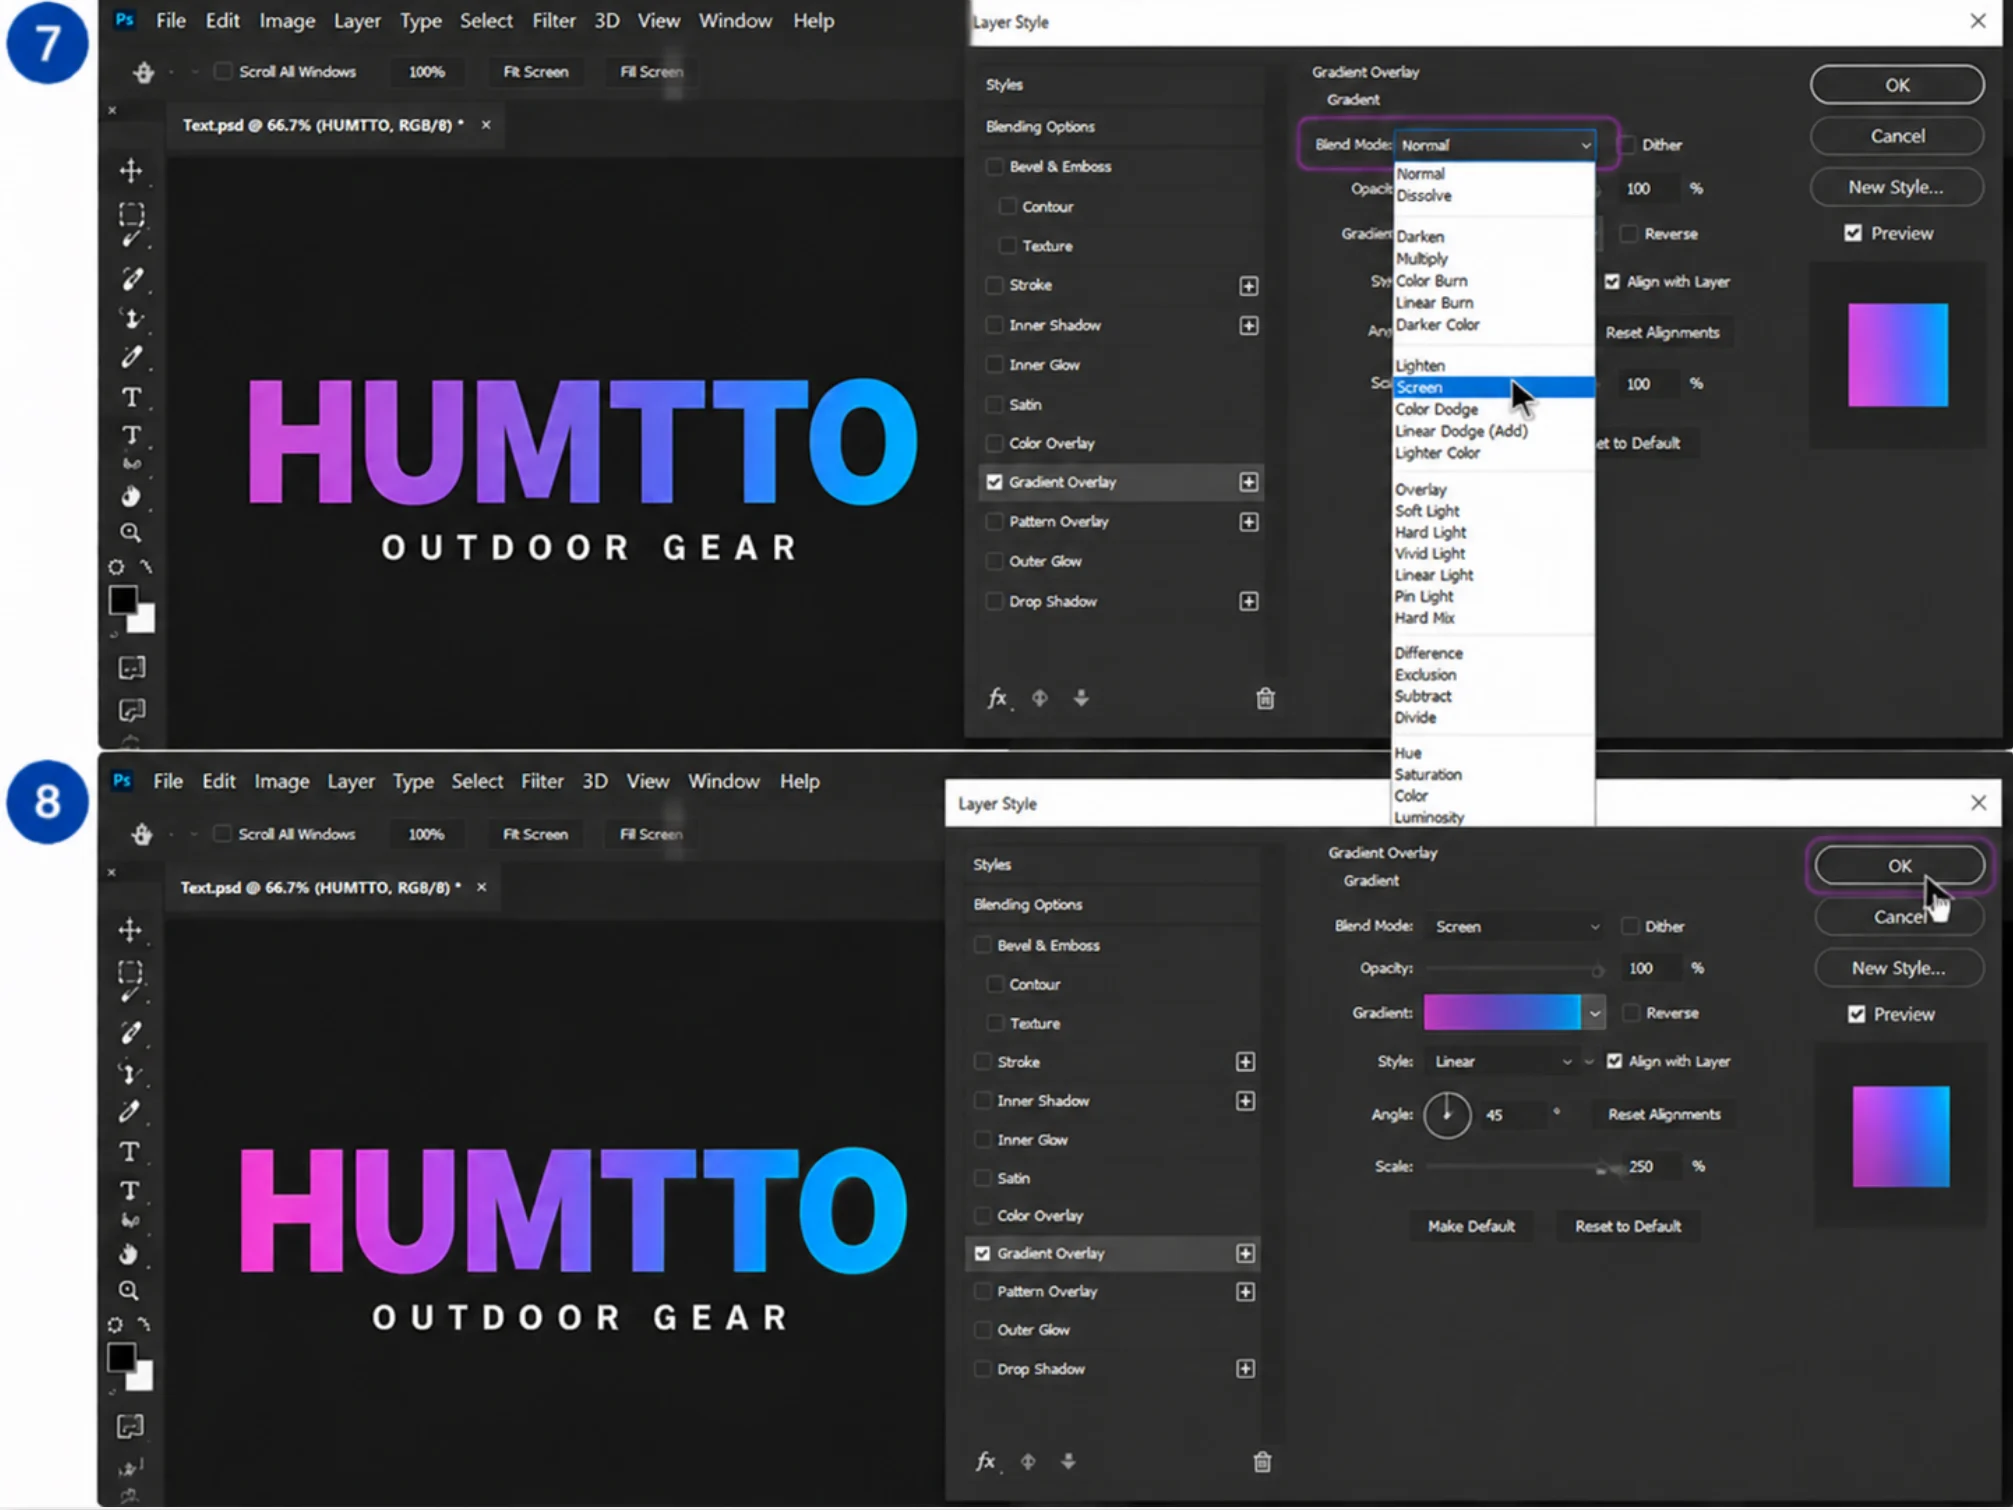Open the Filter menu in top window
Image resolution: width=2013 pixels, height=1510 pixels.
click(554, 21)
